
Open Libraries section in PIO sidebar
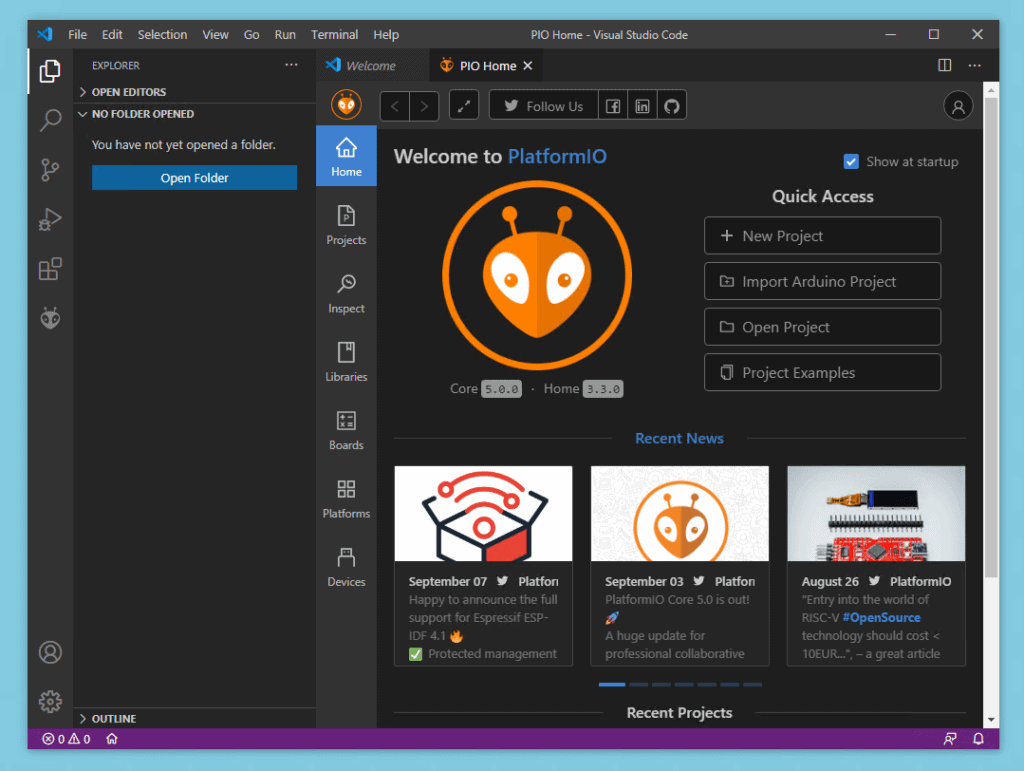tap(346, 362)
